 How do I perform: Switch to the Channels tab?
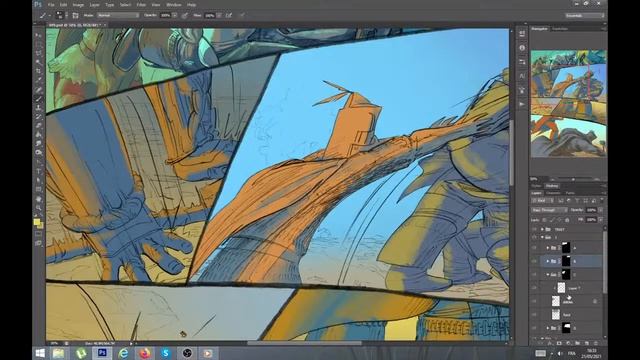553,193
